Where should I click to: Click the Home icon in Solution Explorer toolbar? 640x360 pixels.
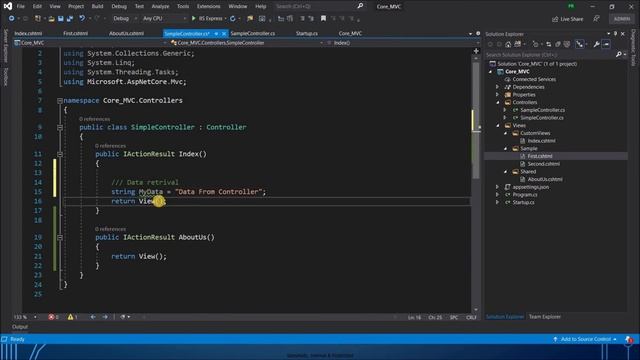coord(508,44)
